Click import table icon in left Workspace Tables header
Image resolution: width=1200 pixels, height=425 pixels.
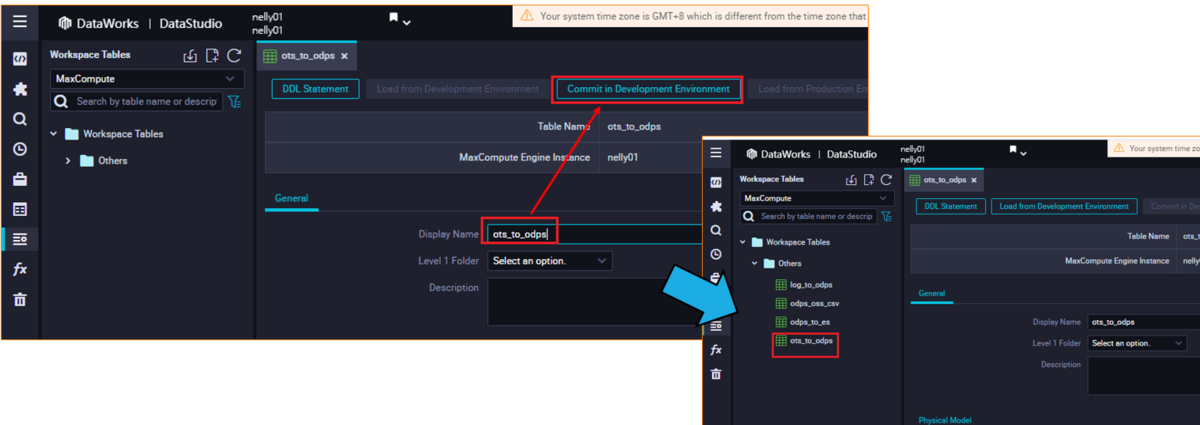[190, 56]
